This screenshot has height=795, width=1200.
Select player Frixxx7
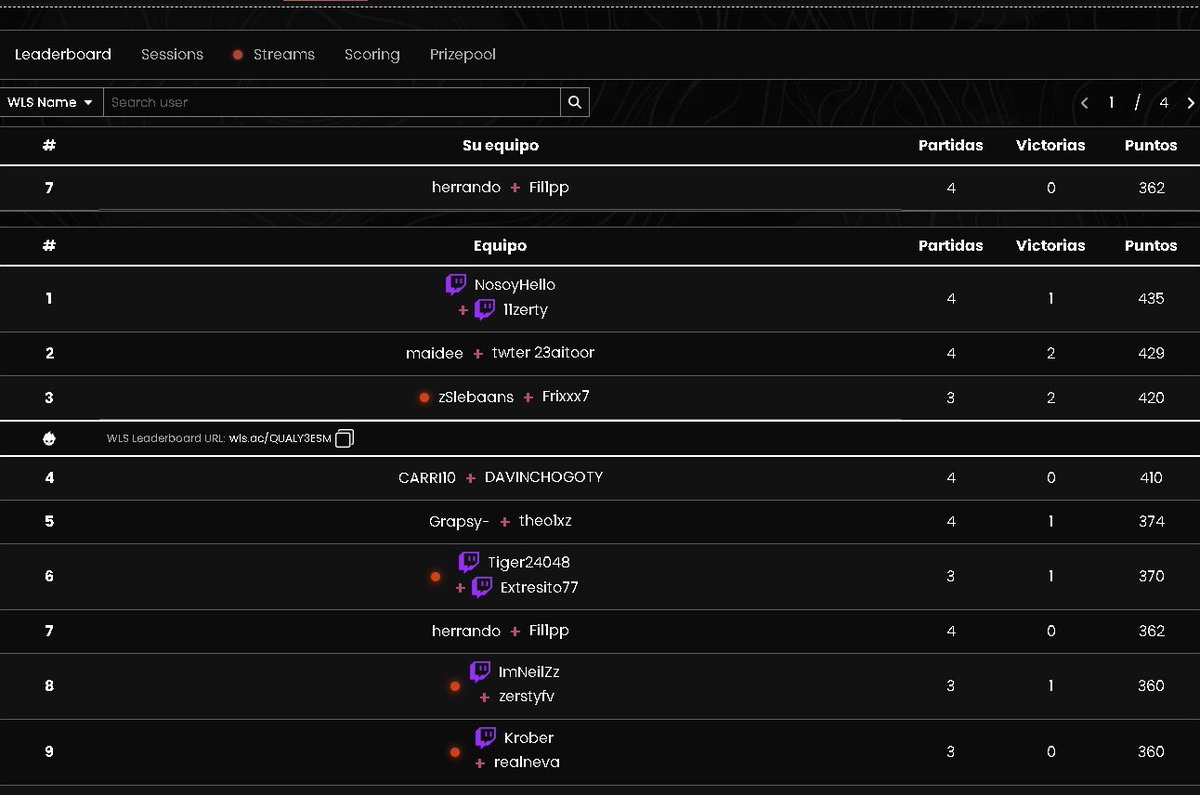pyautogui.click(x=566, y=397)
